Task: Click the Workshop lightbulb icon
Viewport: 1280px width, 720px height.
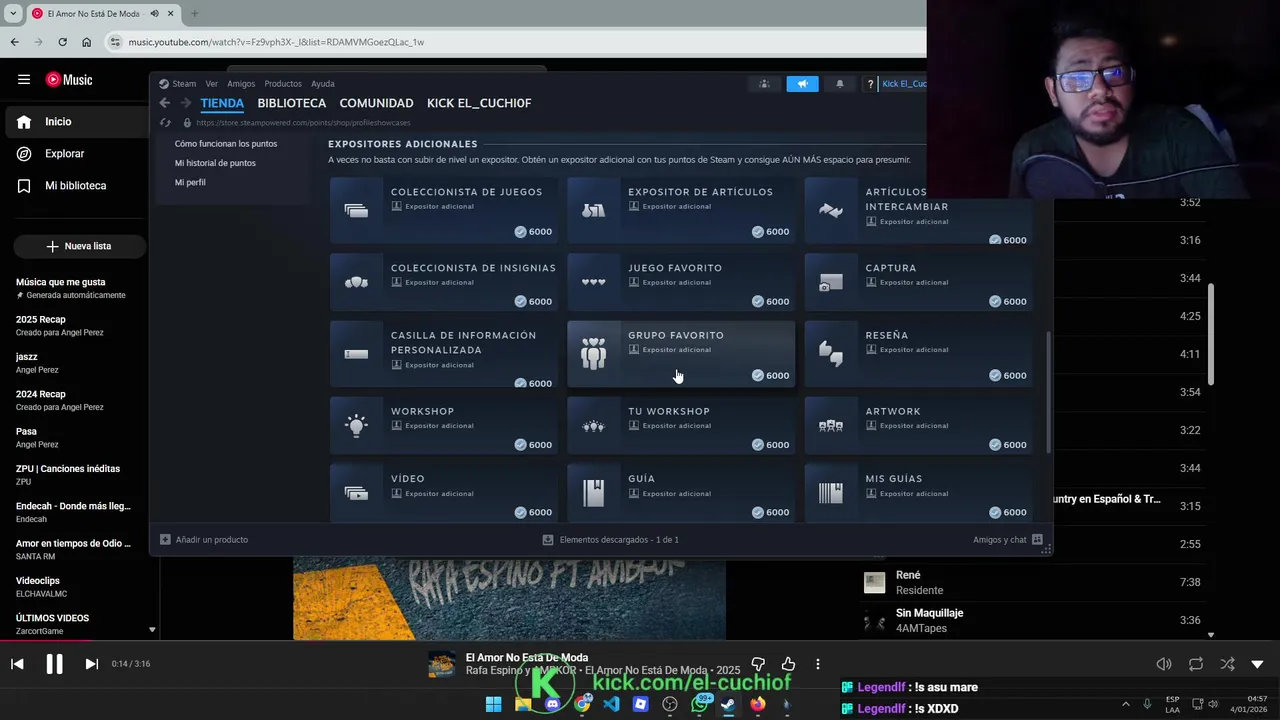Action: tap(356, 425)
